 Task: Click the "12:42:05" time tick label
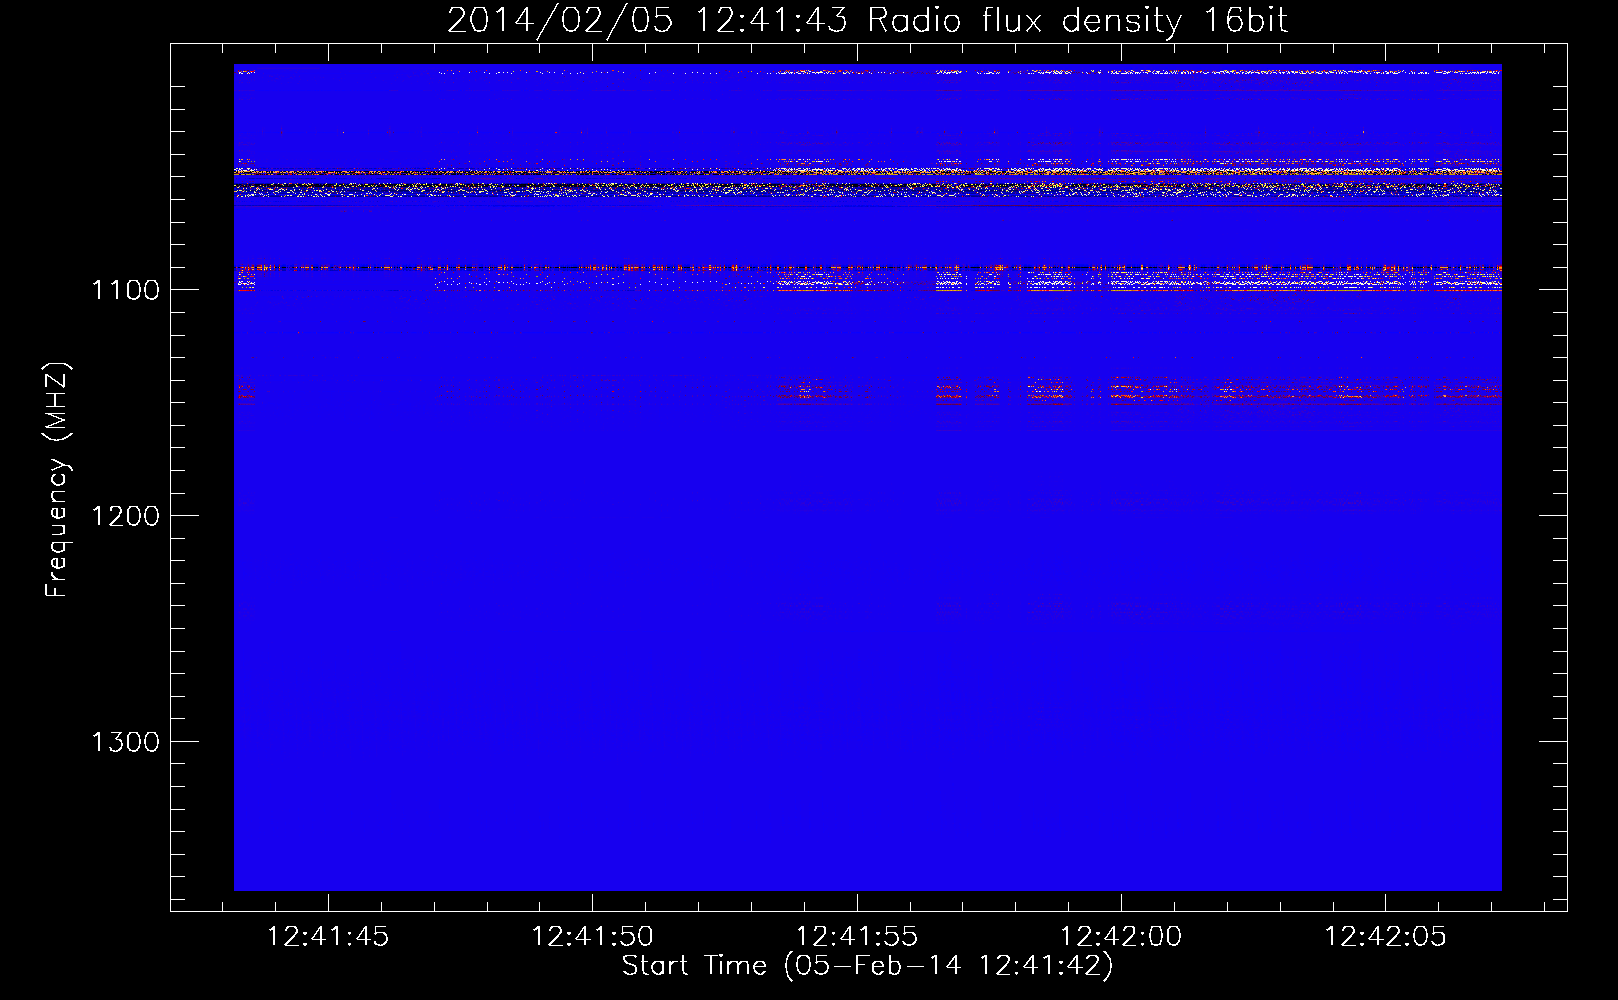pos(1385,936)
